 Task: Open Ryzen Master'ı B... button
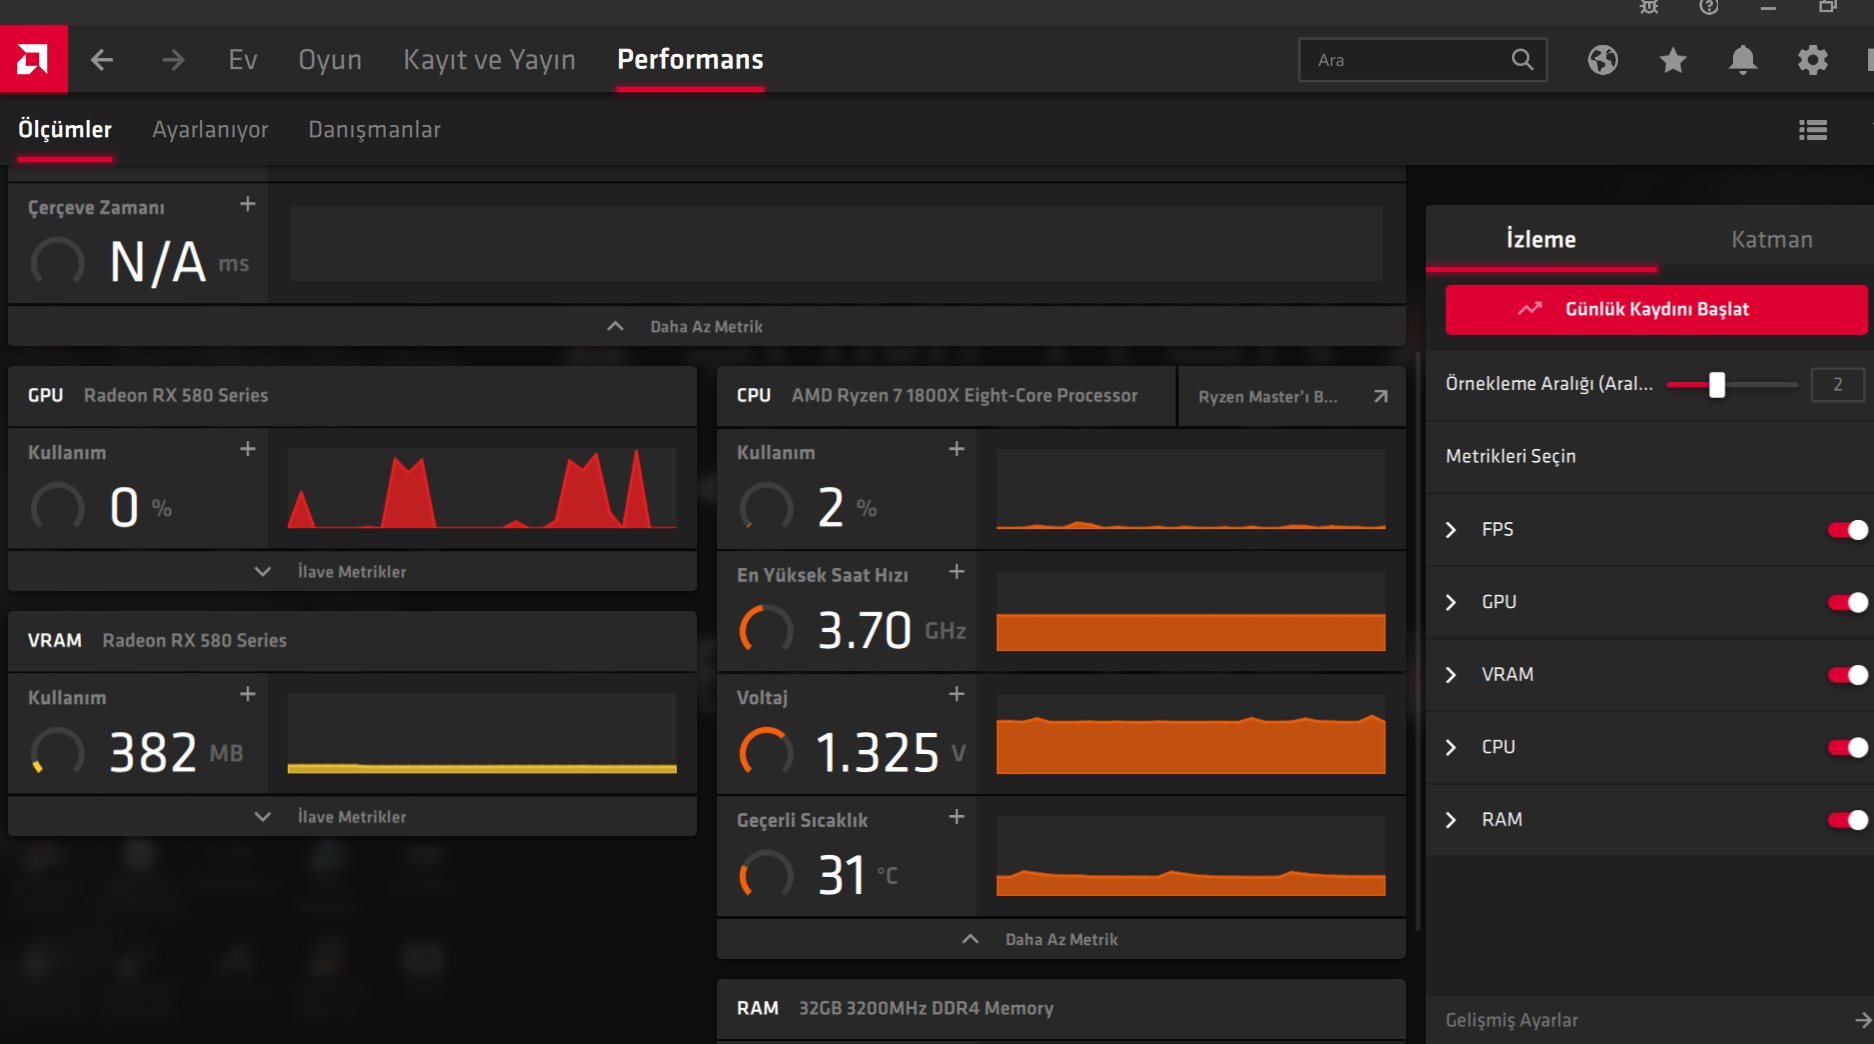pos(1291,396)
